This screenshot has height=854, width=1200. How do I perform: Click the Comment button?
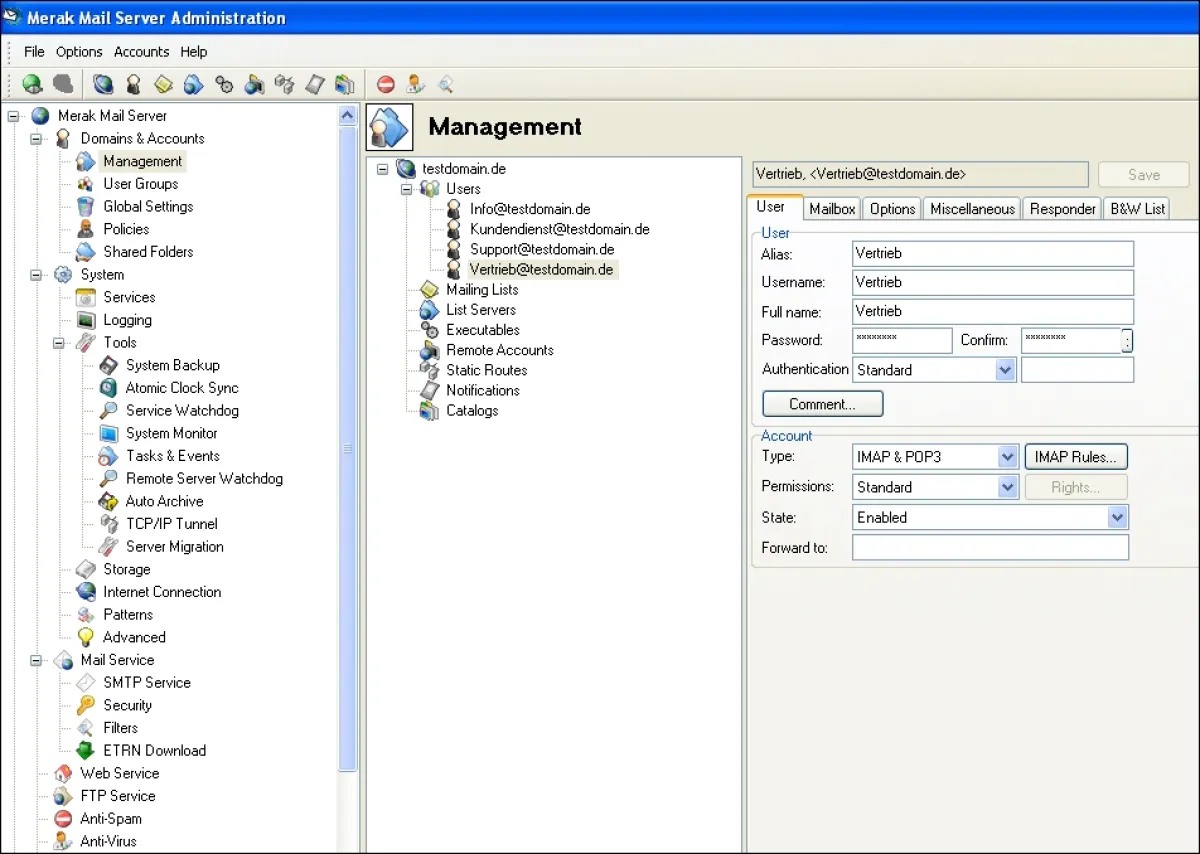[x=822, y=404]
